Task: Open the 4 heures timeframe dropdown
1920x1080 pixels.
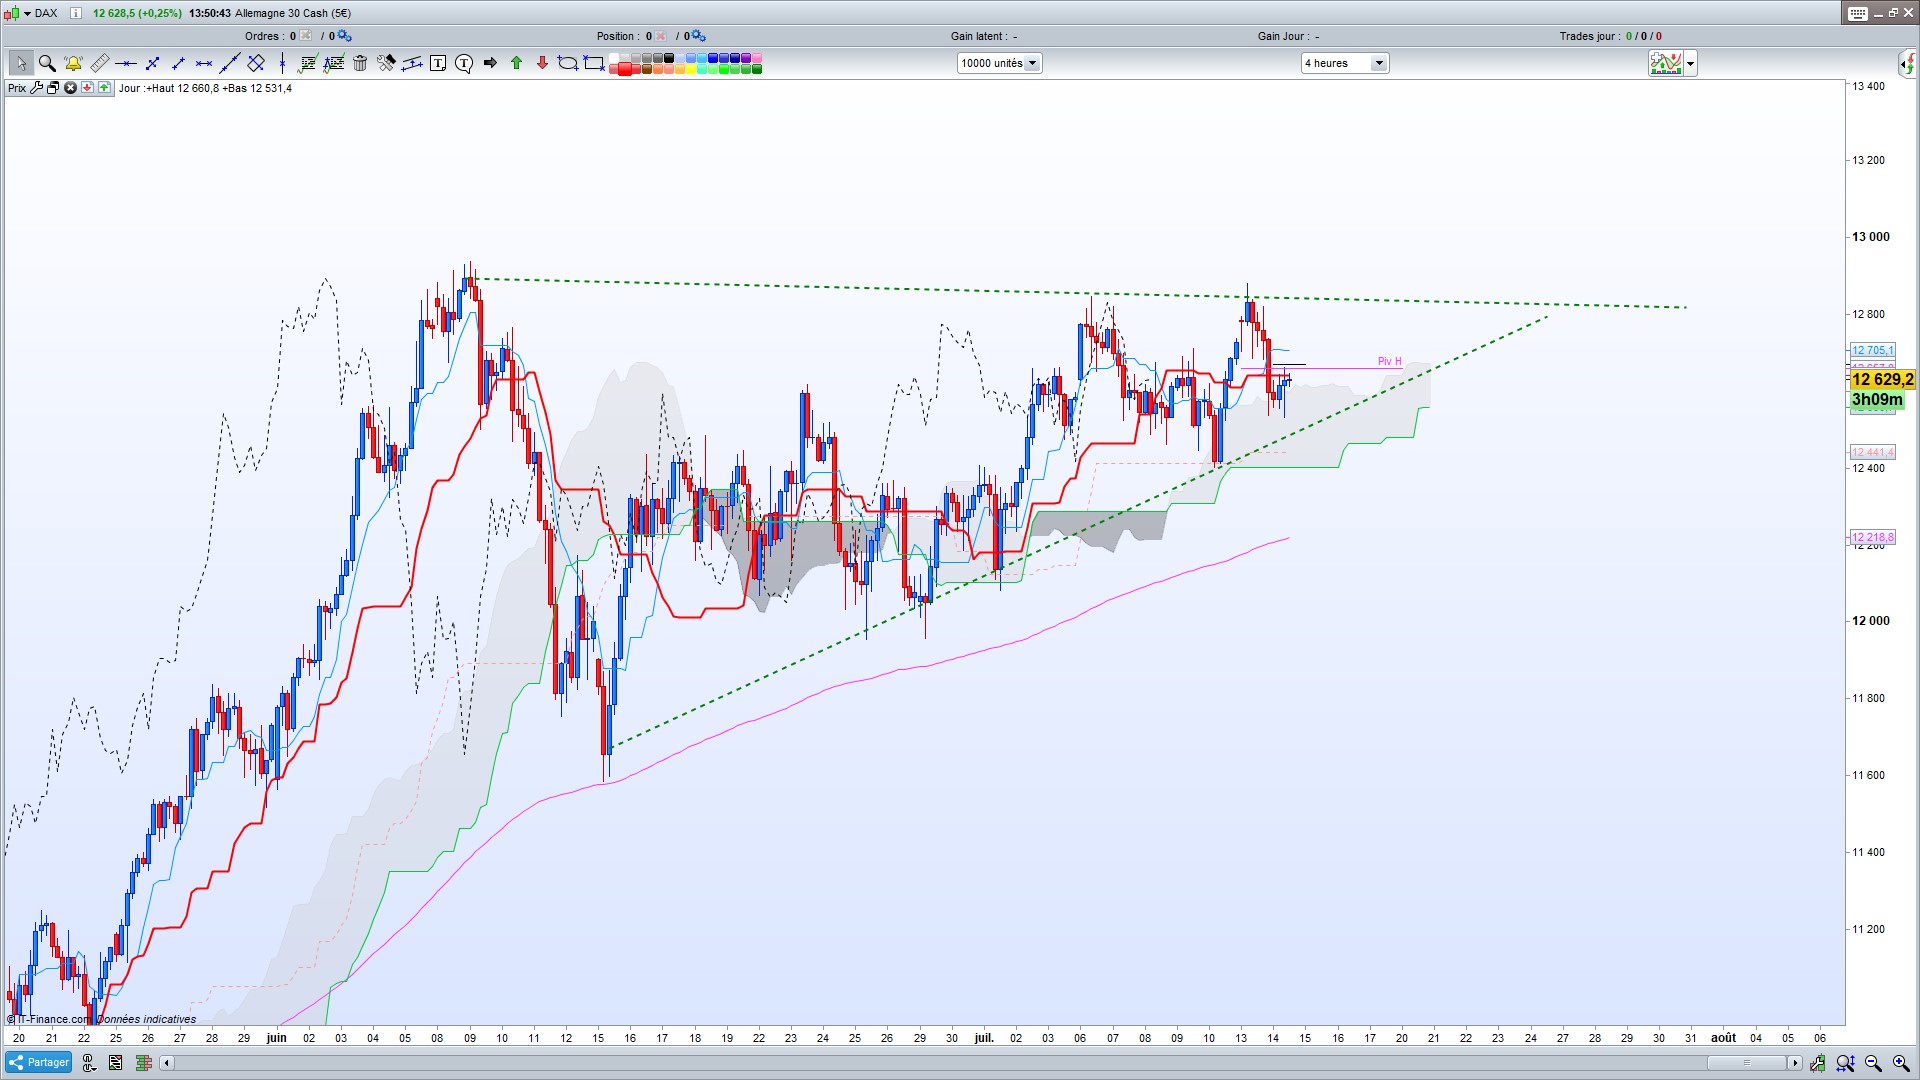Action: click(1345, 63)
